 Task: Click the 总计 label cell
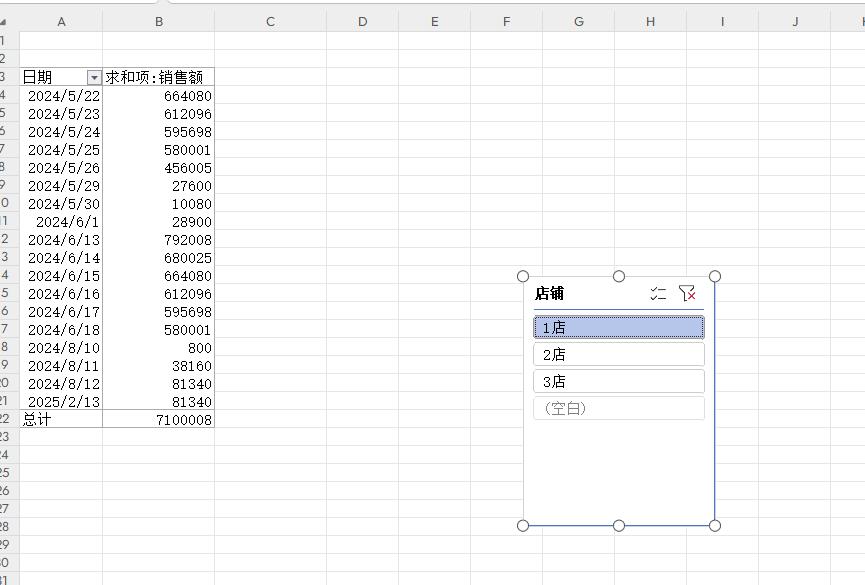coord(61,419)
